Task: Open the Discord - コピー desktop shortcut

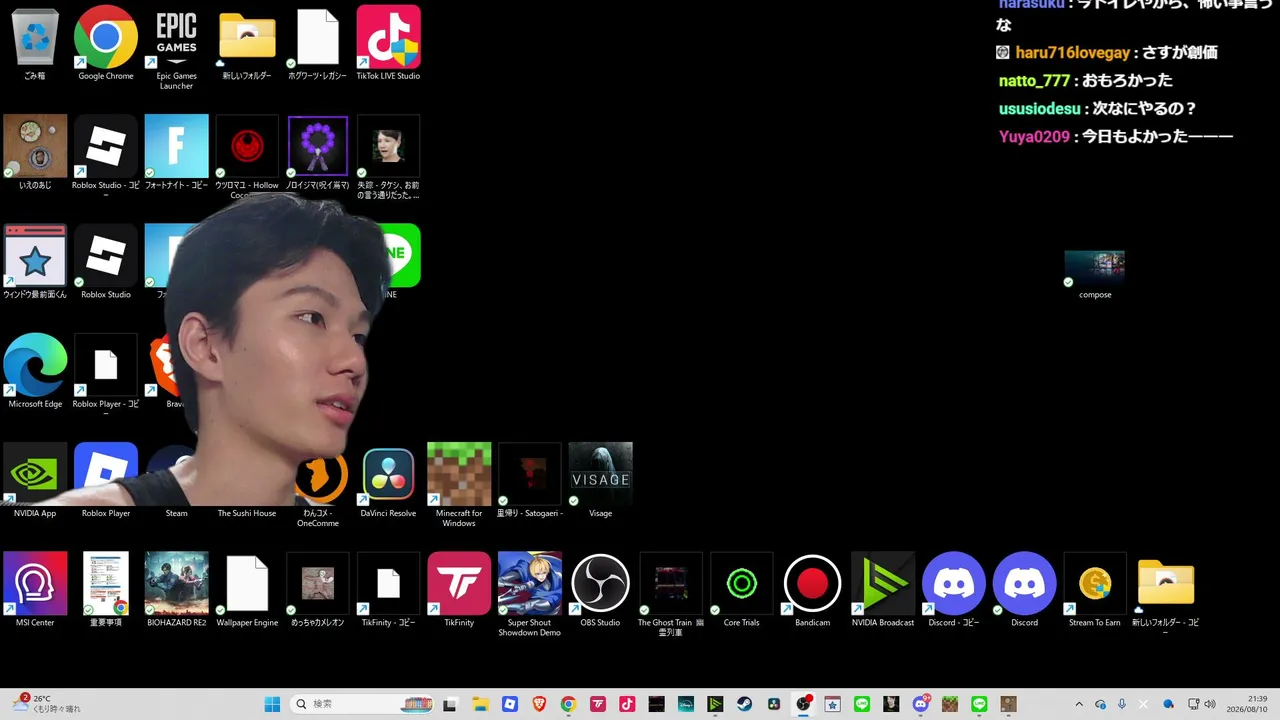Action: pyautogui.click(x=954, y=590)
